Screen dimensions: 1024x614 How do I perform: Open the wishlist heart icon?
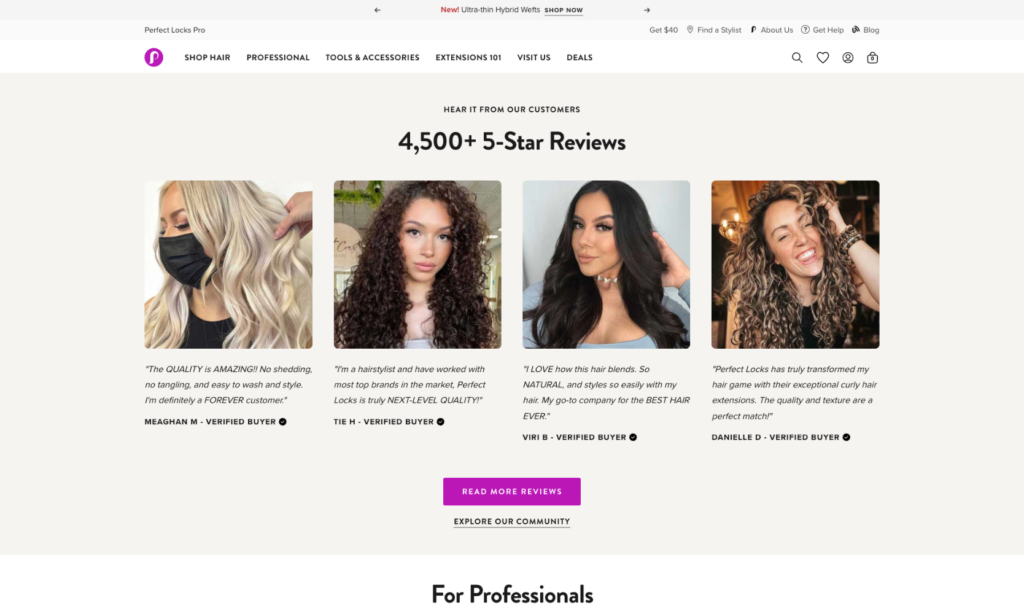click(x=823, y=57)
